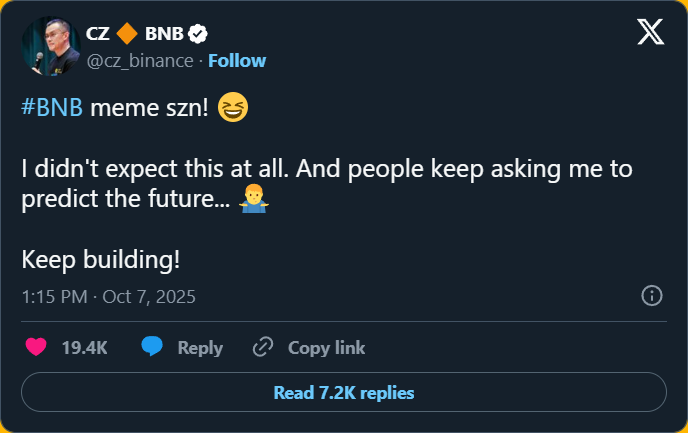
Task: Click the chain link icon
Action: [263, 348]
